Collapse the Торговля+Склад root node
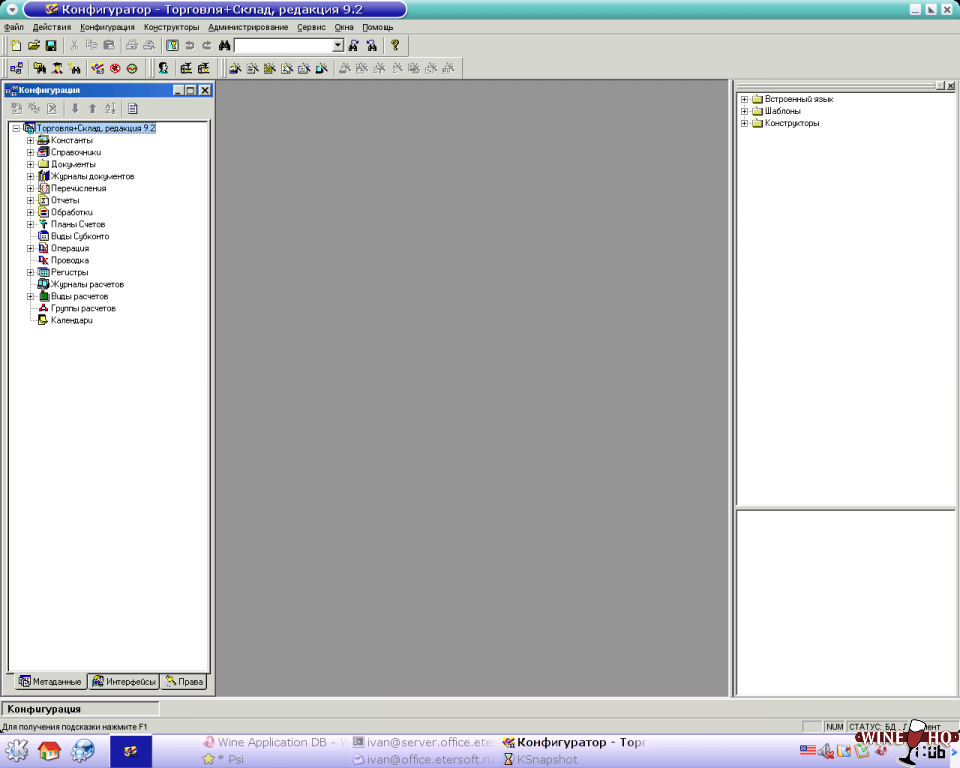 pos(17,129)
